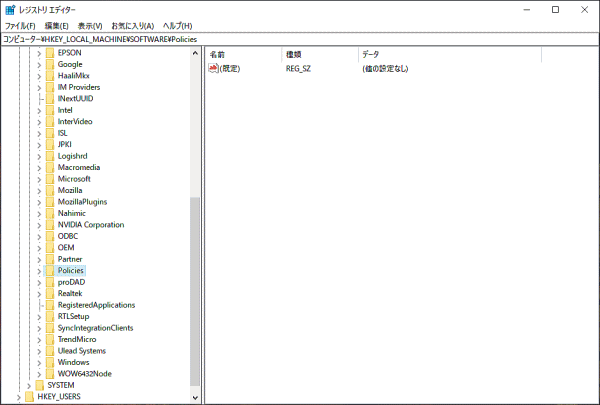Screen dimensions: 600x405
Task: Click the folder icon next to Mozilla
Action: (50, 190)
